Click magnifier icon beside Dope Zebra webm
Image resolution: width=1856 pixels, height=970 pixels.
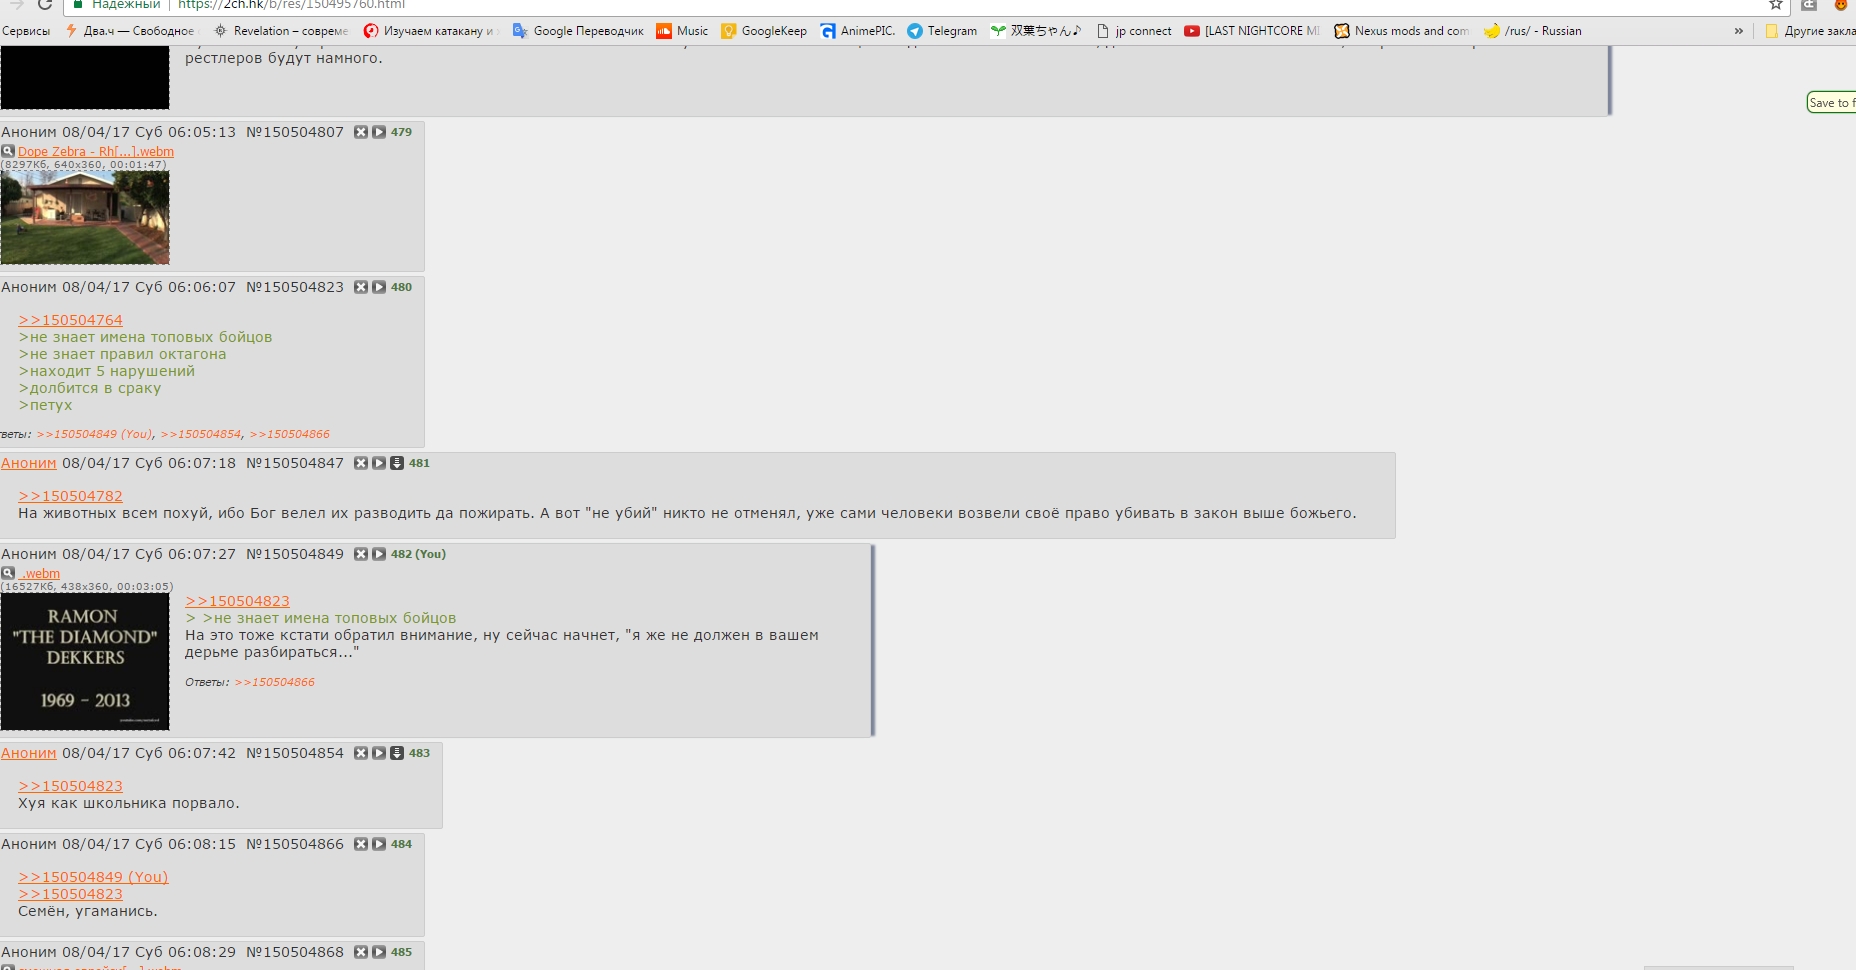[8, 152]
